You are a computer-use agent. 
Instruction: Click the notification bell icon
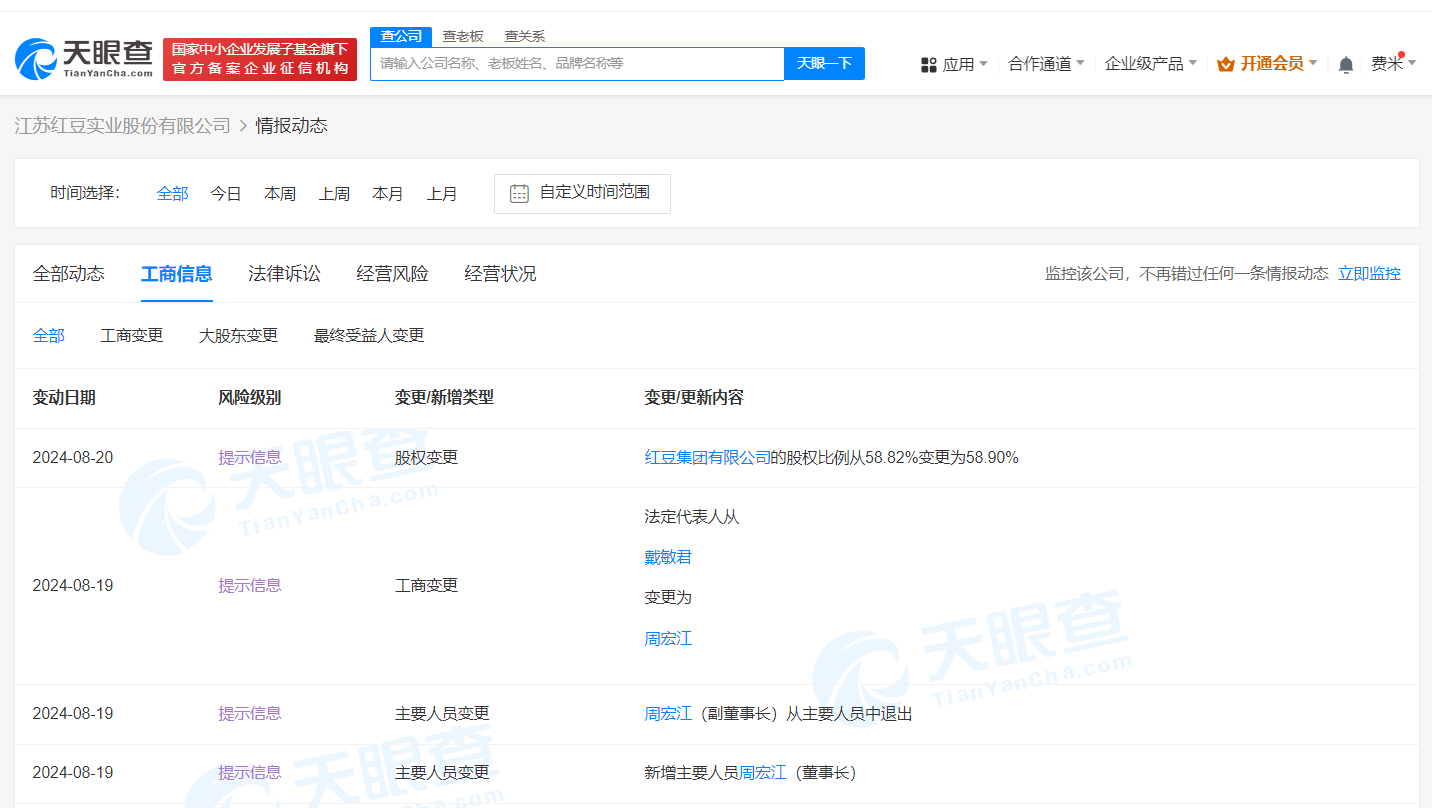coord(1345,63)
